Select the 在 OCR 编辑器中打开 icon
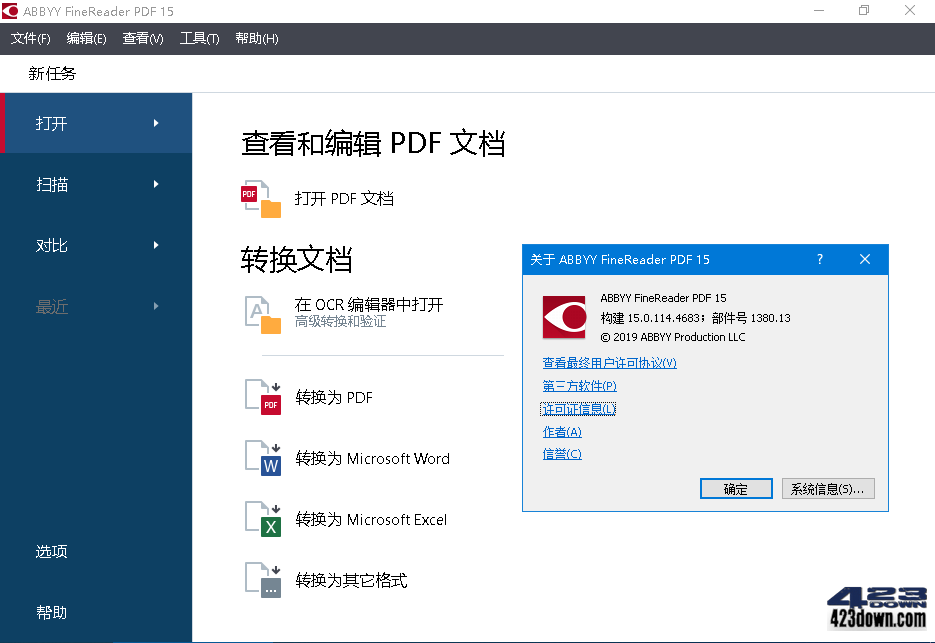The height and width of the screenshot is (643, 935). 261,313
